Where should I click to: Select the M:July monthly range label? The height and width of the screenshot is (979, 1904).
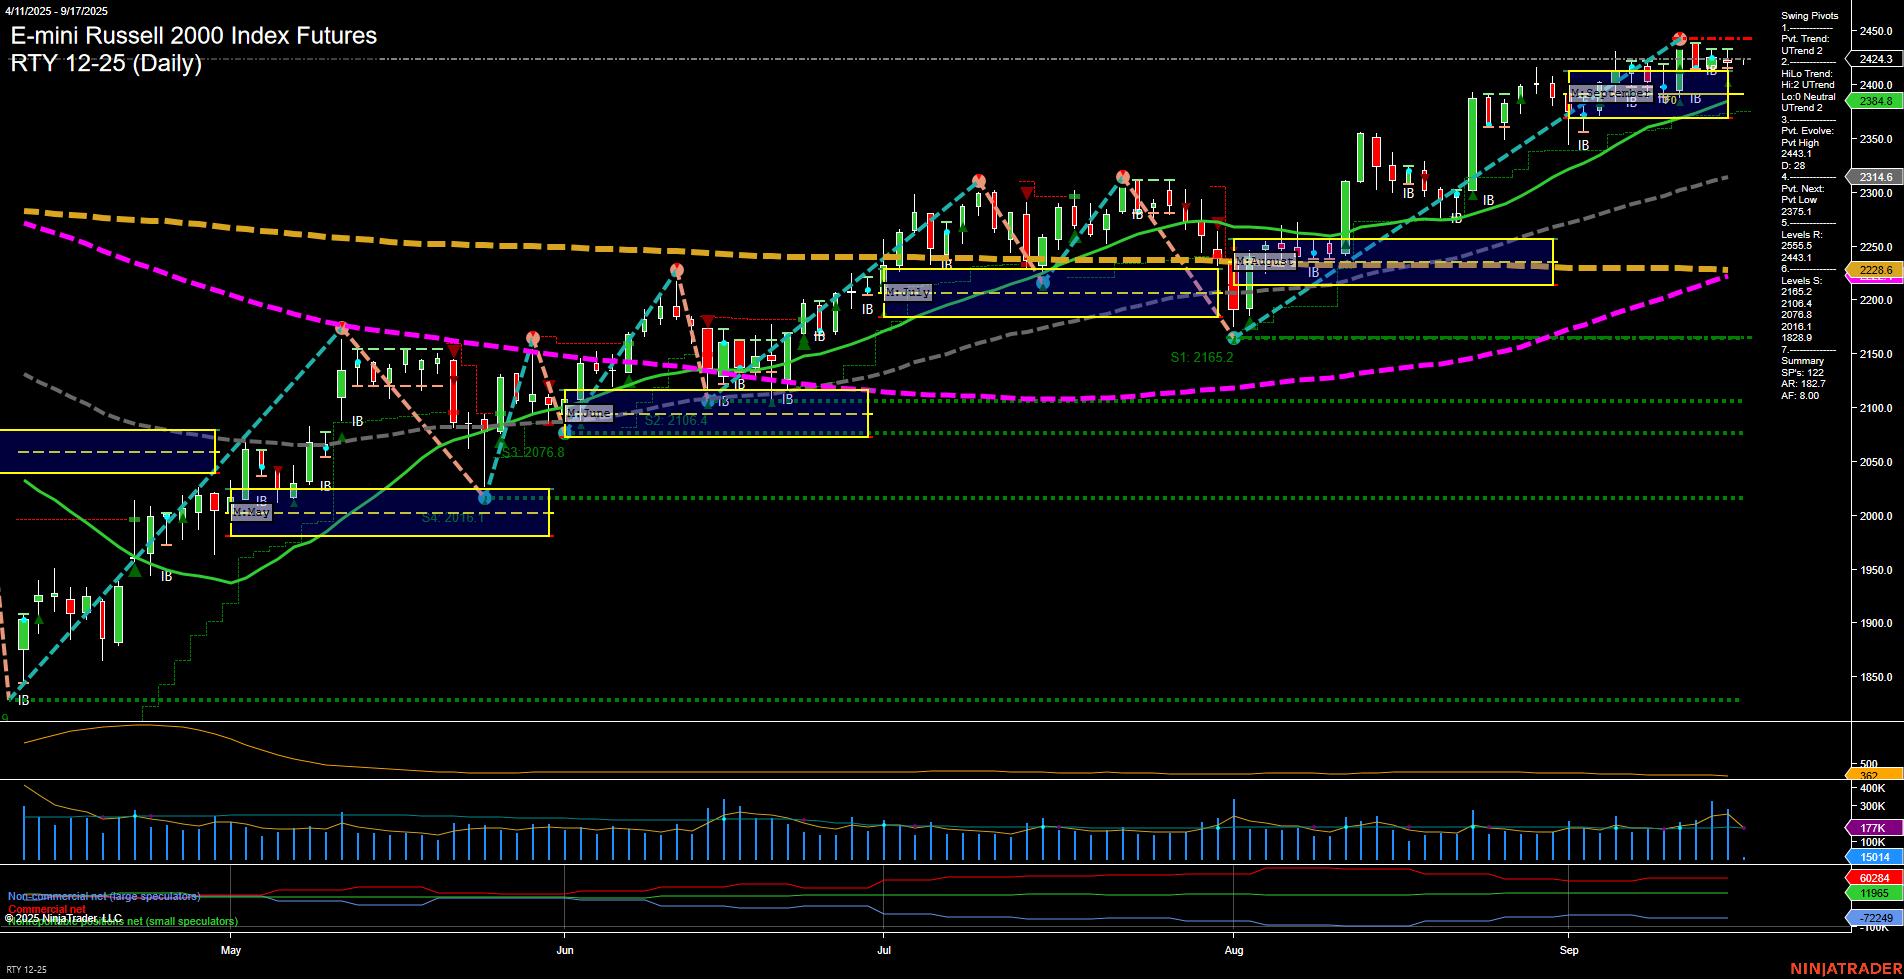908,292
